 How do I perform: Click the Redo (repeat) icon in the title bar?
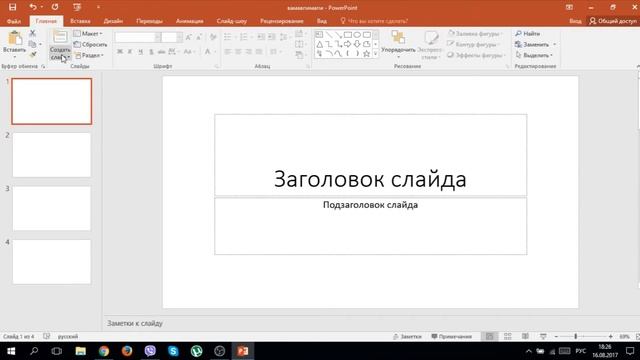(55, 7)
